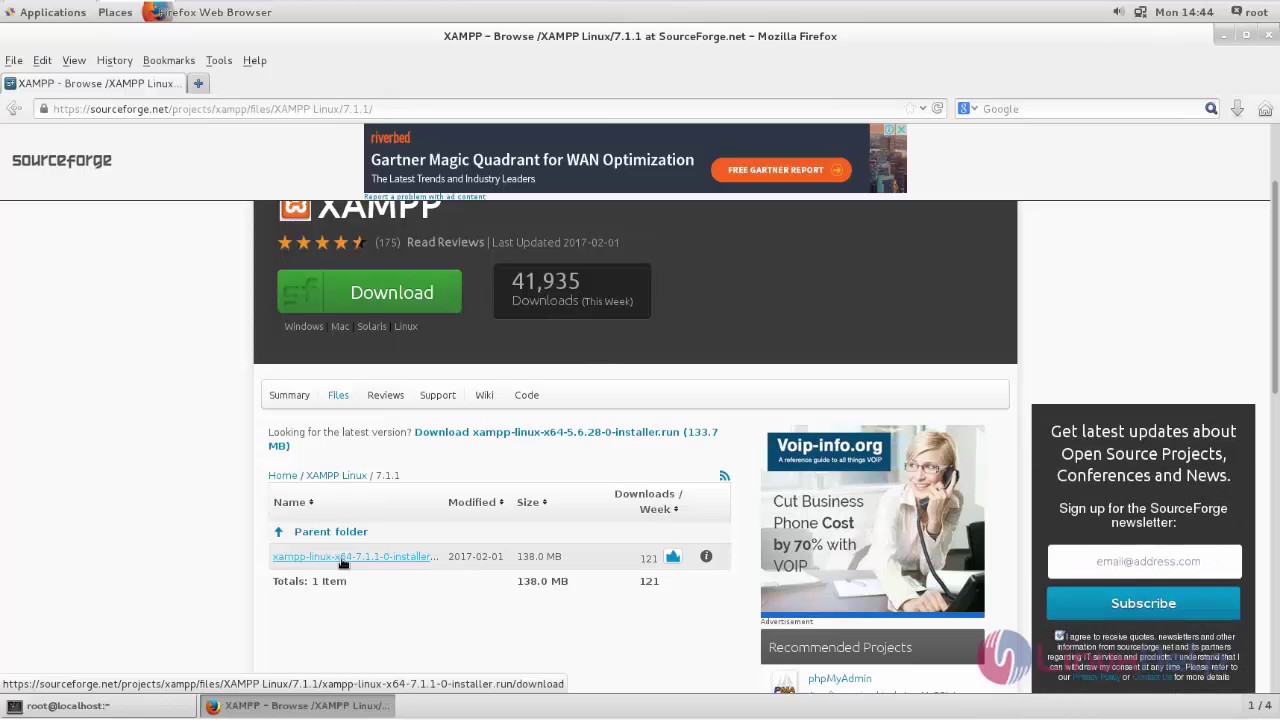
Task: Open the Help menu
Action: click(x=254, y=60)
